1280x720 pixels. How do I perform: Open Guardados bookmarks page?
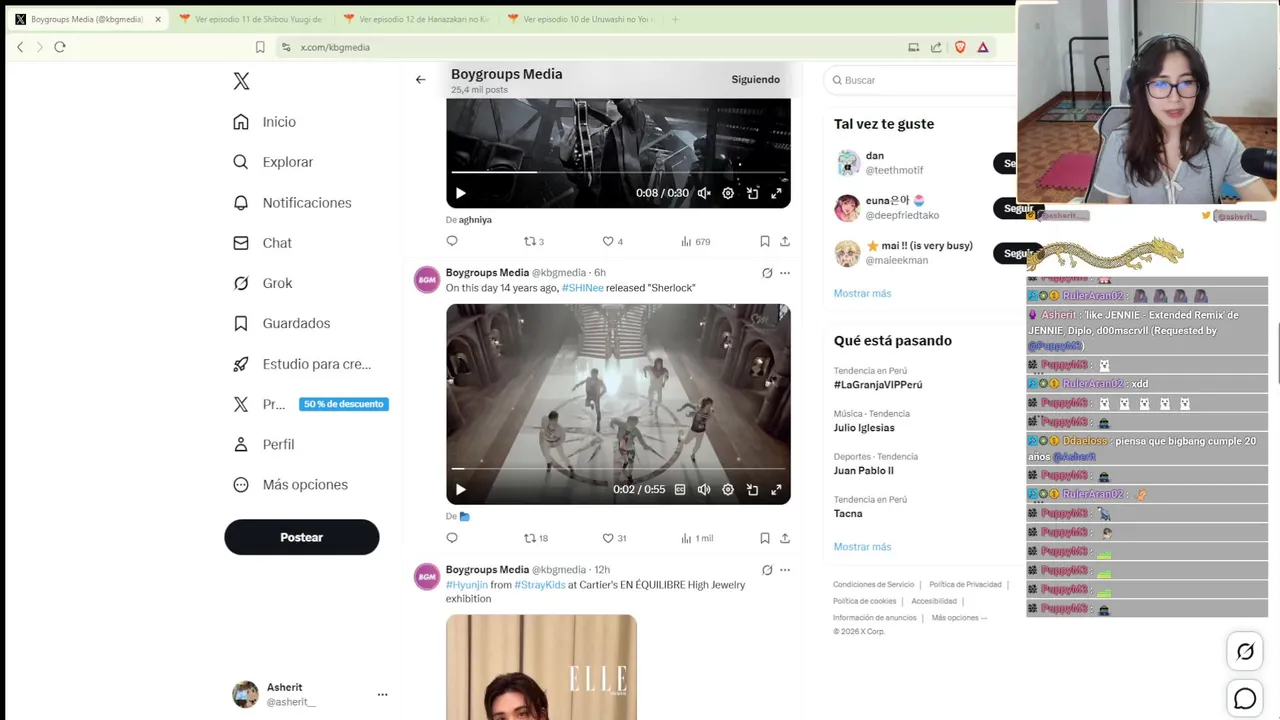point(282,323)
